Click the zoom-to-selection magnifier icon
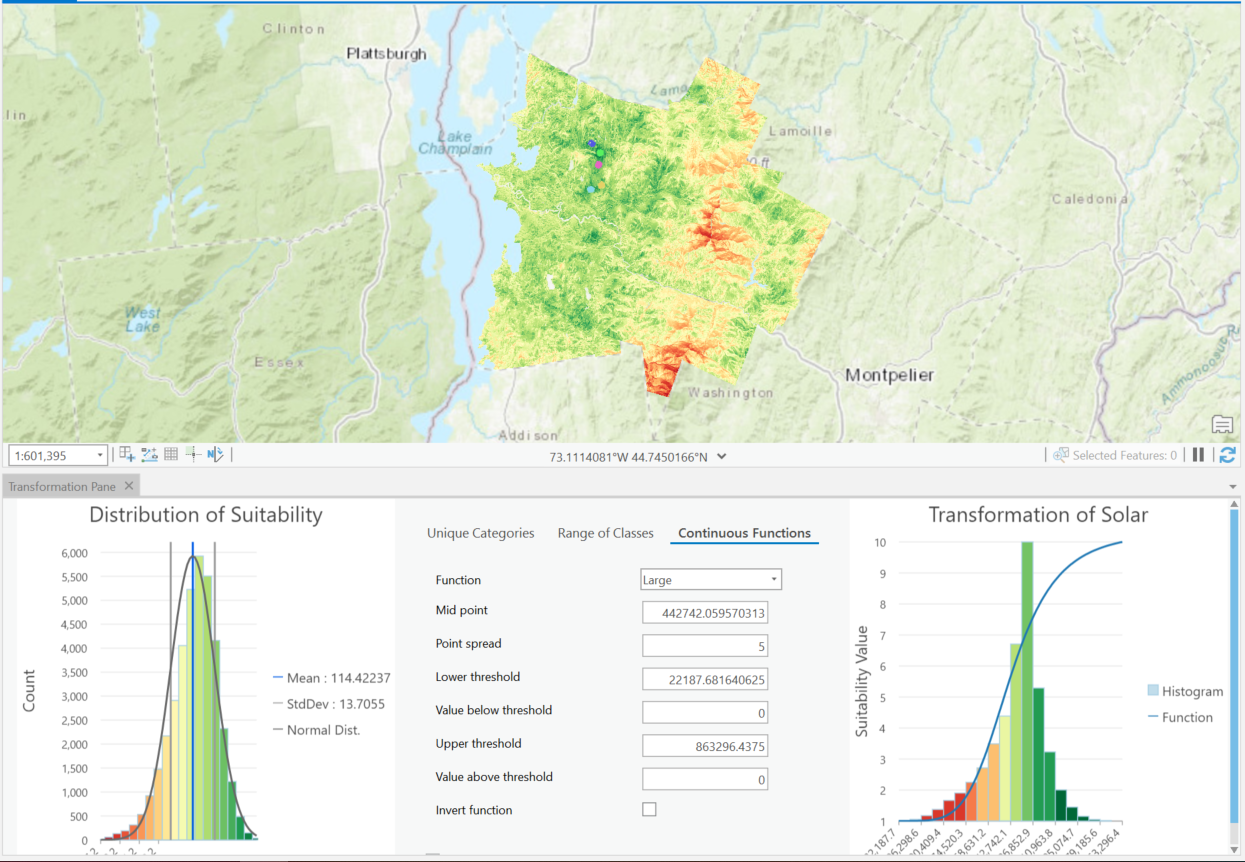 point(1058,455)
